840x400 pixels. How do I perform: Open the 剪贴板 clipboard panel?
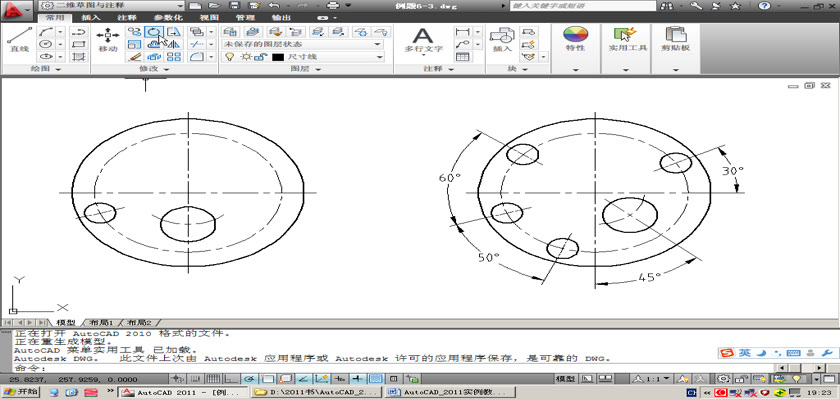point(677,38)
